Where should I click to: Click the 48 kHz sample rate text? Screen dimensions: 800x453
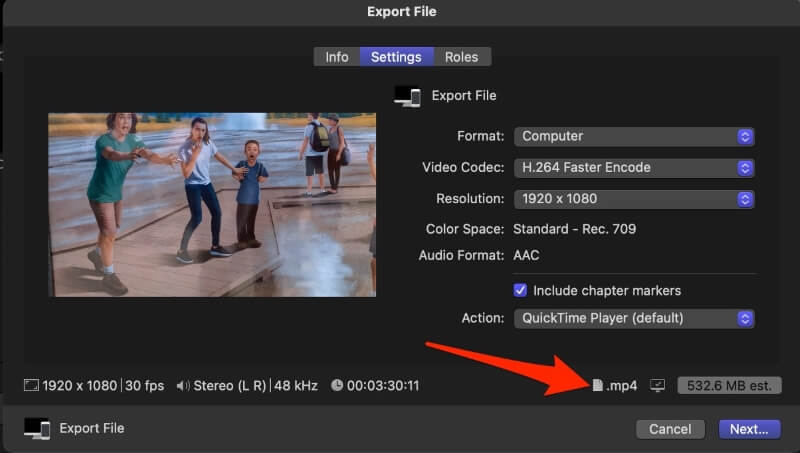click(296, 386)
